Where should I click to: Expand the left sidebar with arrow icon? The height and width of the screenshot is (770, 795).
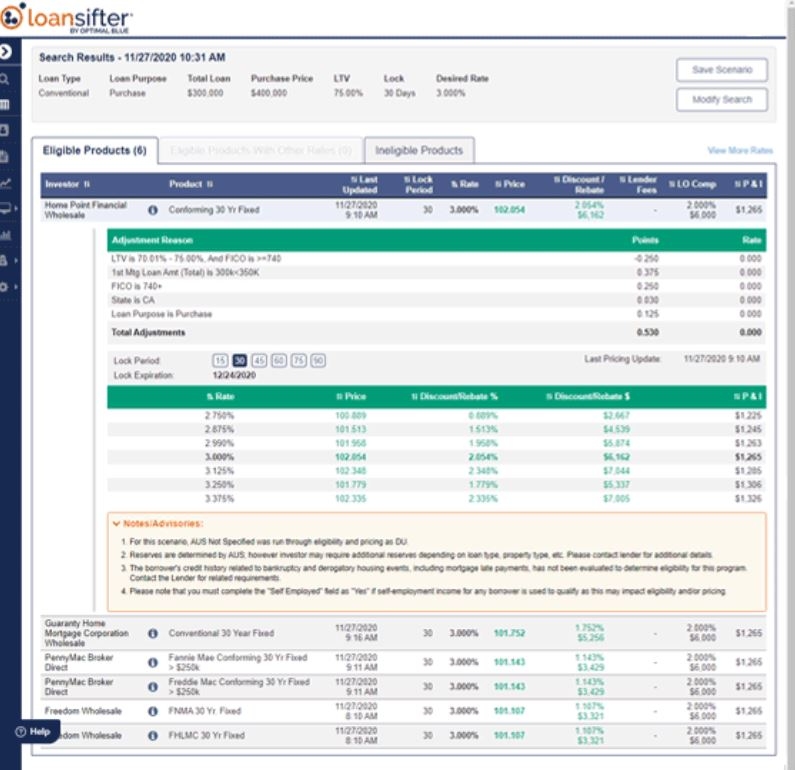(6, 51)
